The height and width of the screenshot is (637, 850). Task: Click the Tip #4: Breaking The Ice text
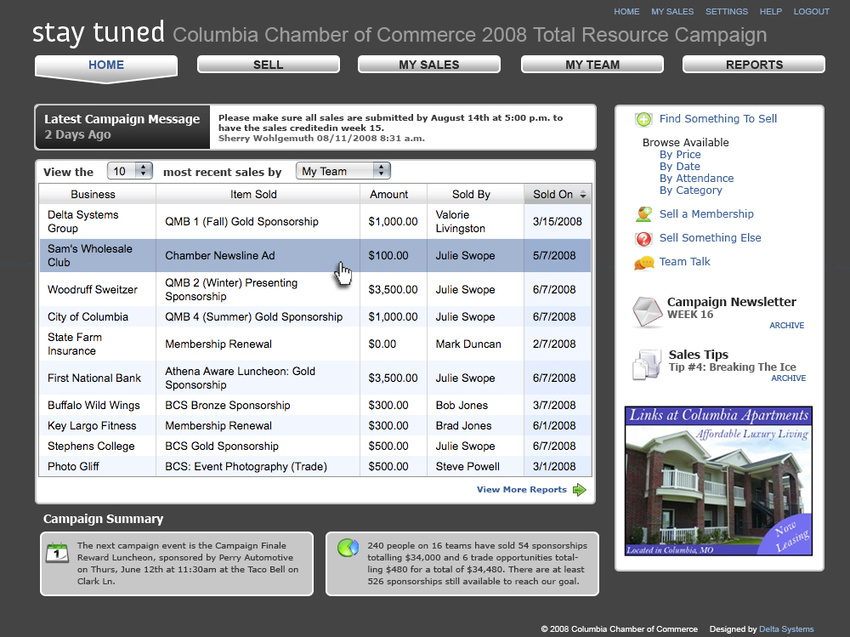pyautogui.click(x=732, y=367)
